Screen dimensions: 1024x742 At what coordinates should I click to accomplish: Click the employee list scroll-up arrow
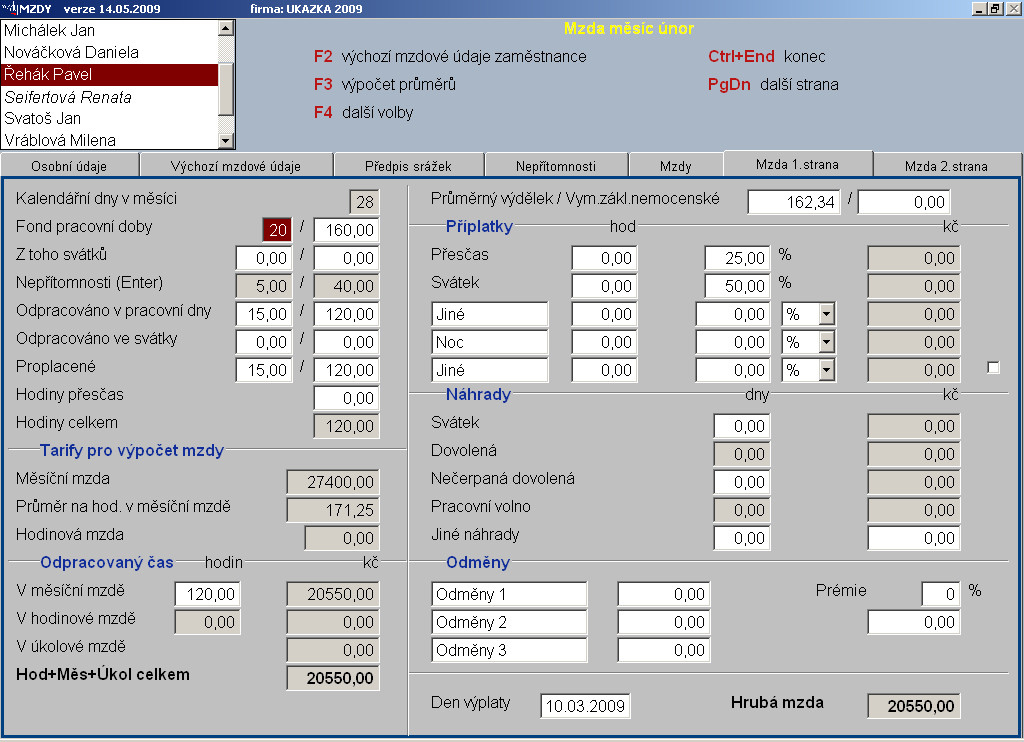point(225,28)
